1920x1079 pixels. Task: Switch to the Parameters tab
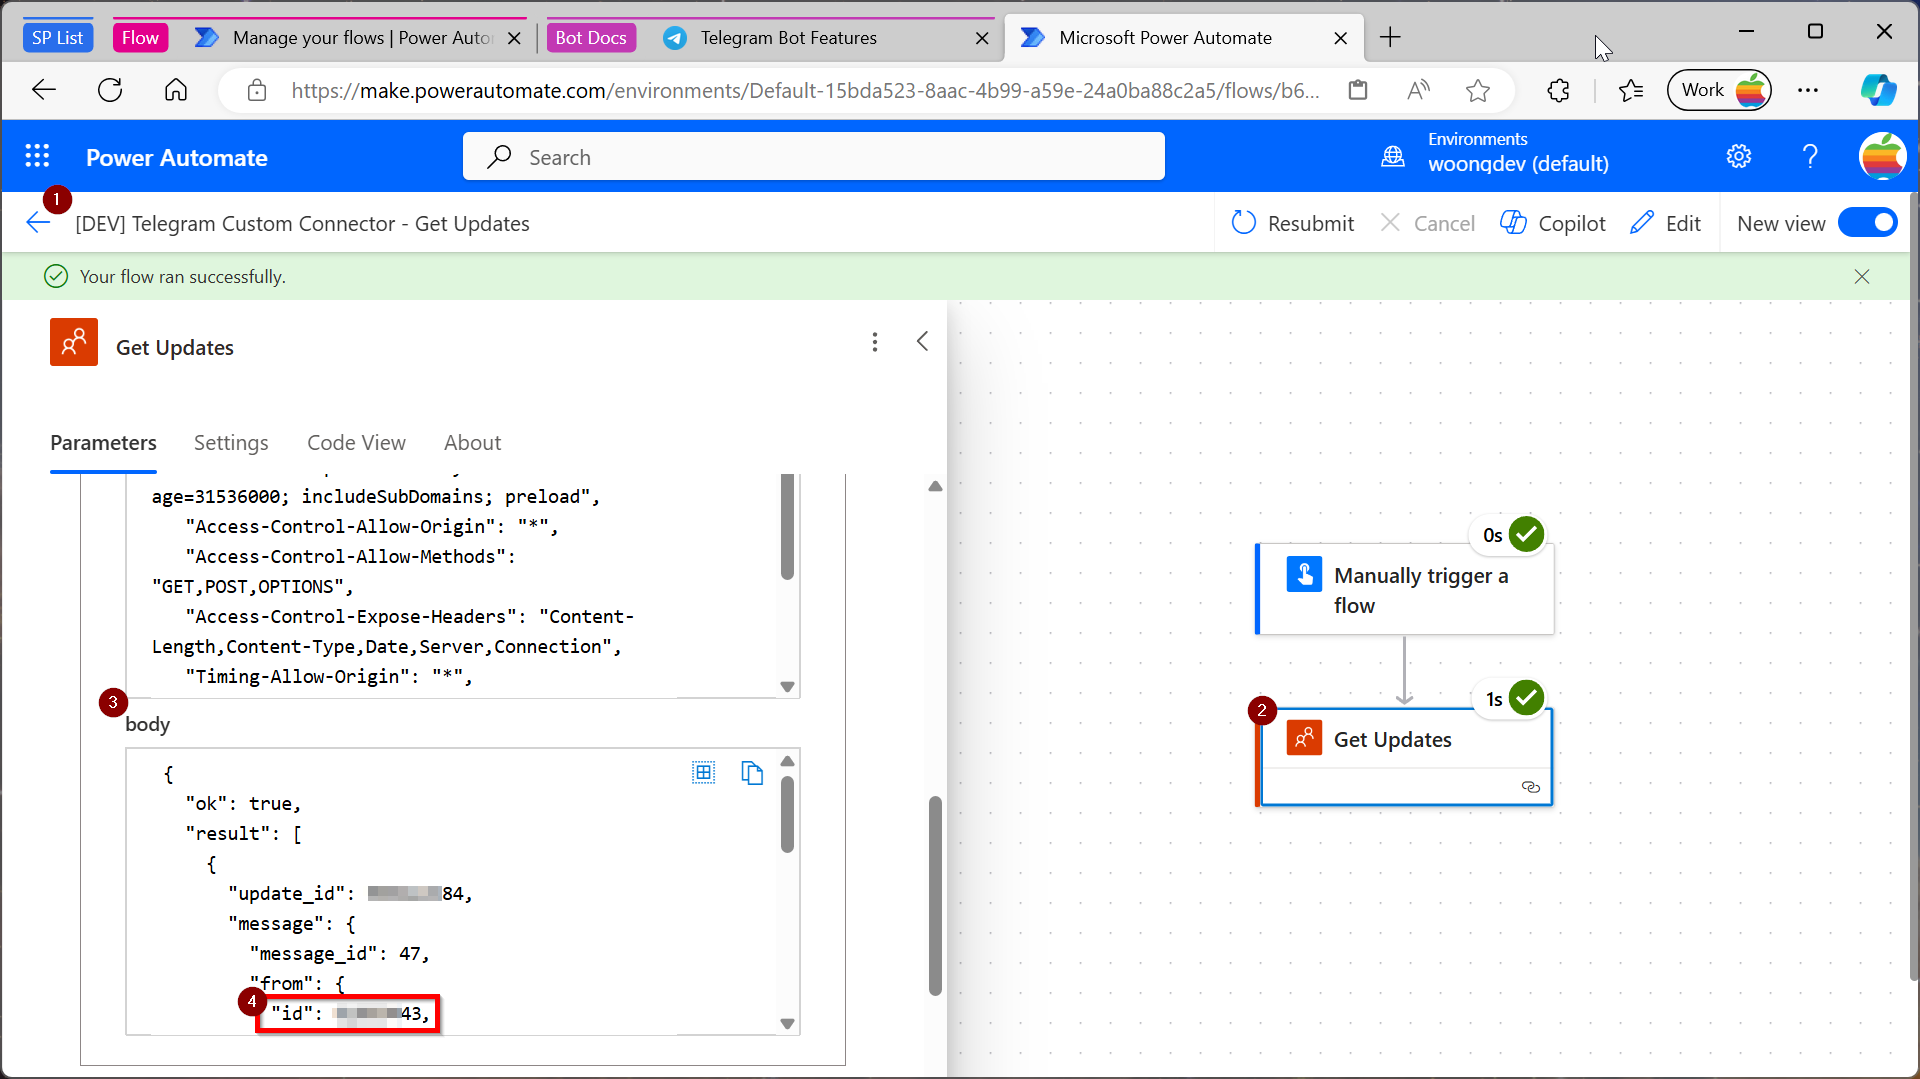[x=103, y=442]
